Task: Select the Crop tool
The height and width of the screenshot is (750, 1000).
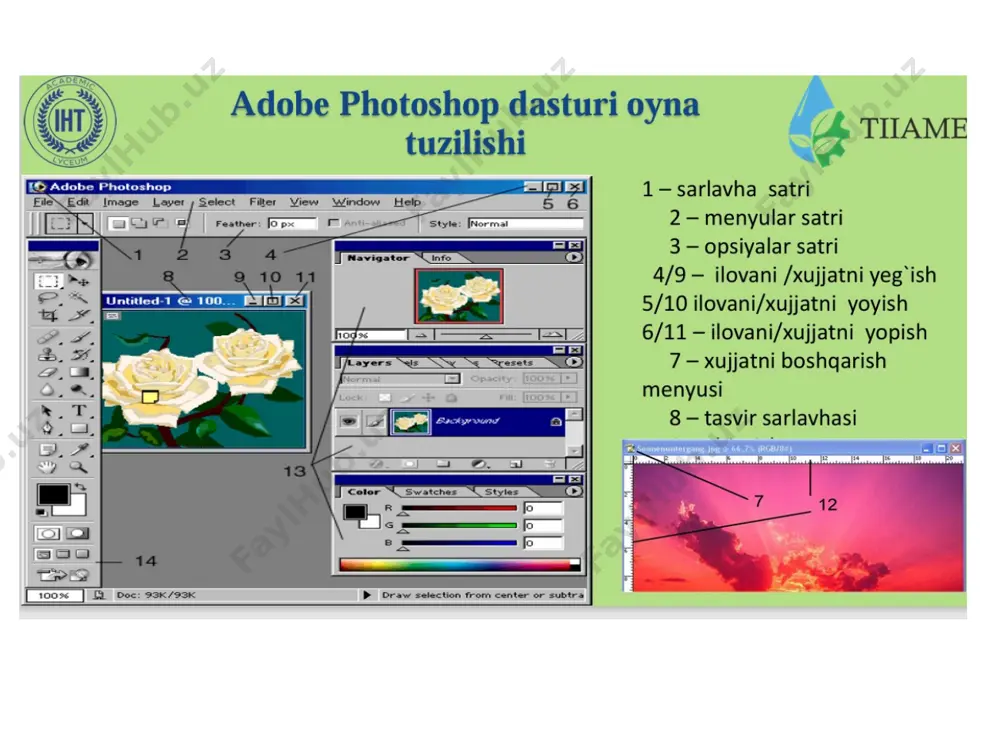Action: coord(48,315)
